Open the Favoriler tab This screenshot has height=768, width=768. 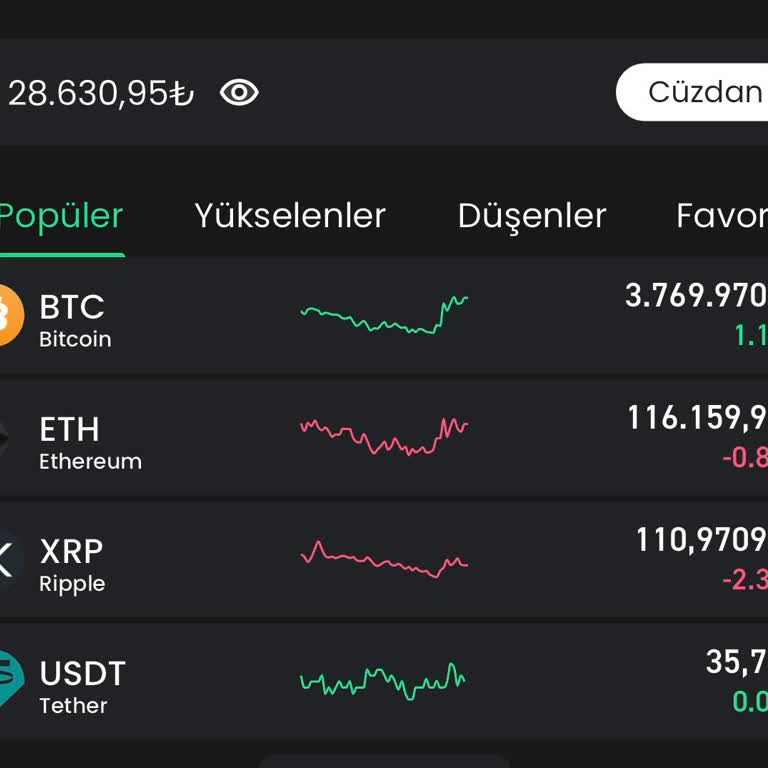click(722, 216)
